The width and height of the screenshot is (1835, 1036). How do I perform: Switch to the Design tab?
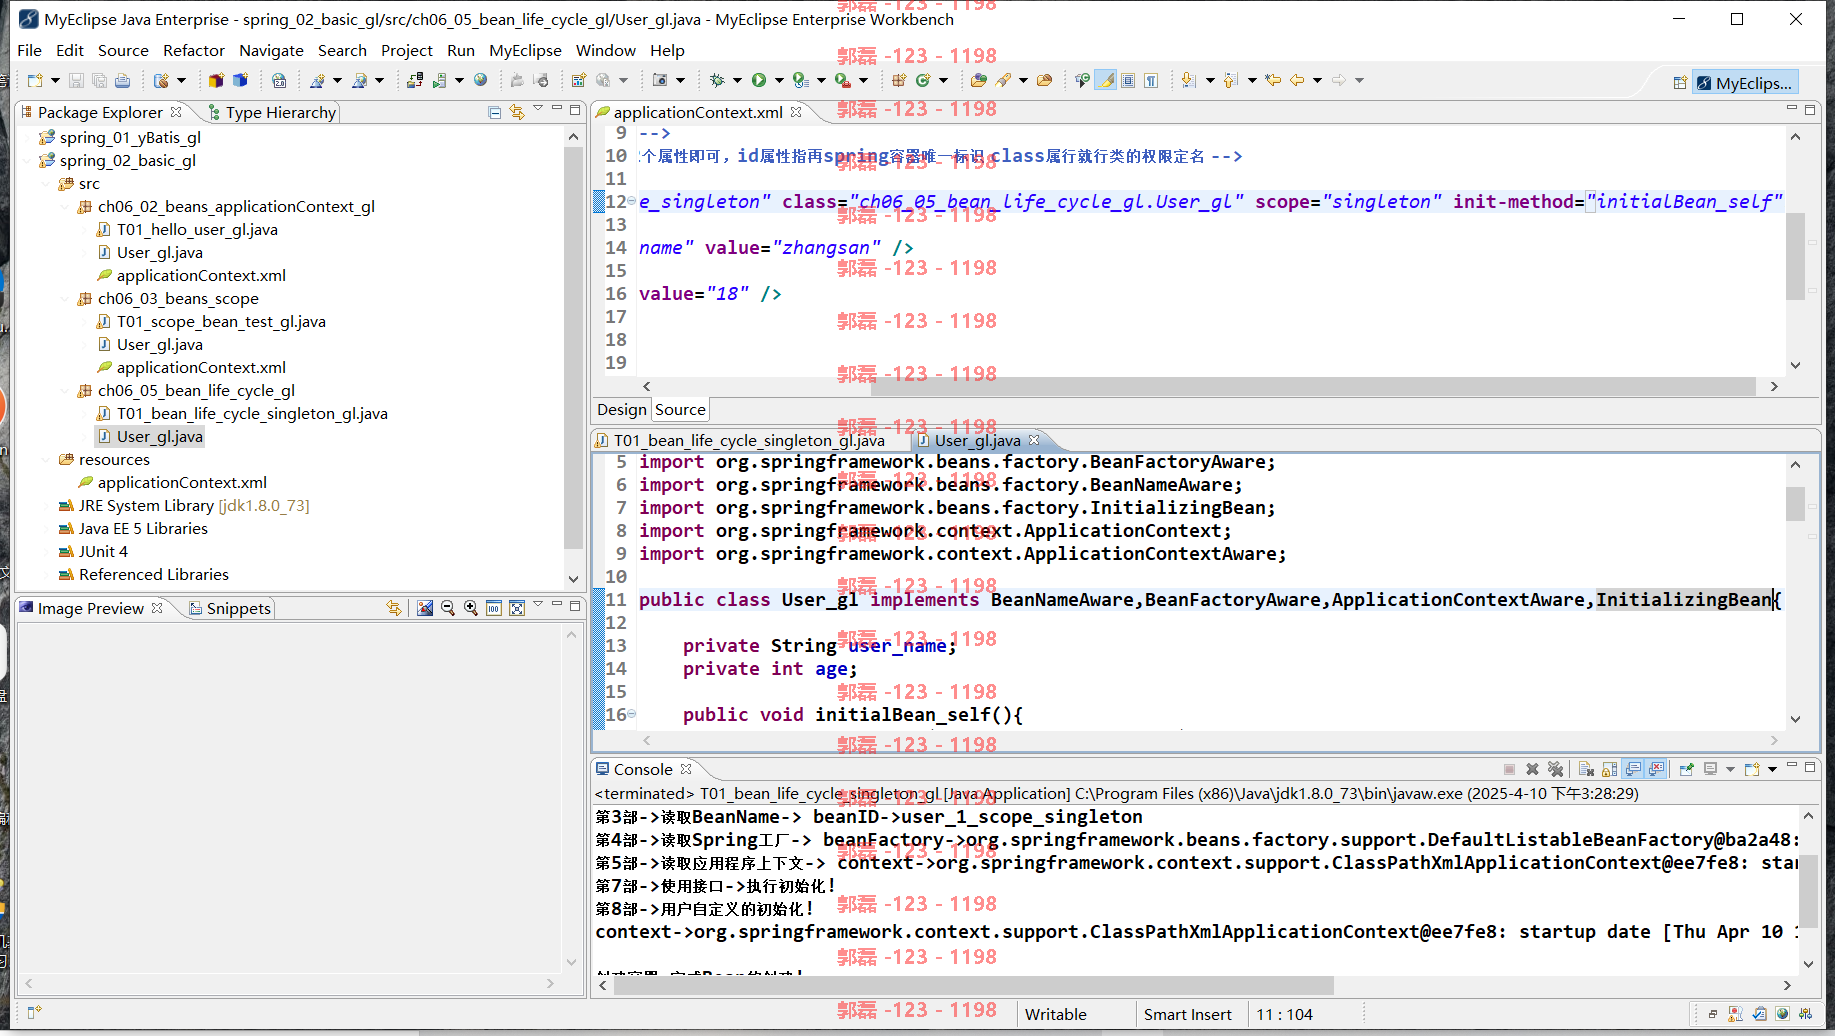[x=621, y=409]
